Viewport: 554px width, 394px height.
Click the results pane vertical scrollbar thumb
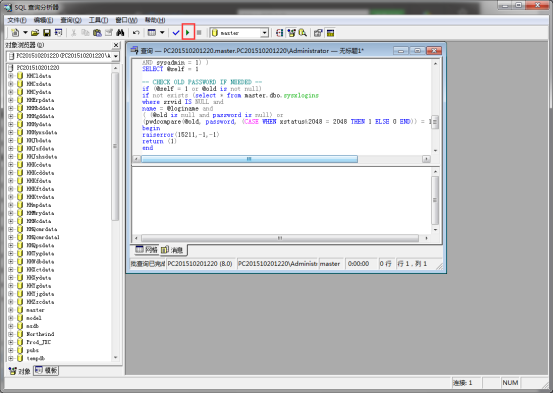pyautogui.click(x=435, y=200)
